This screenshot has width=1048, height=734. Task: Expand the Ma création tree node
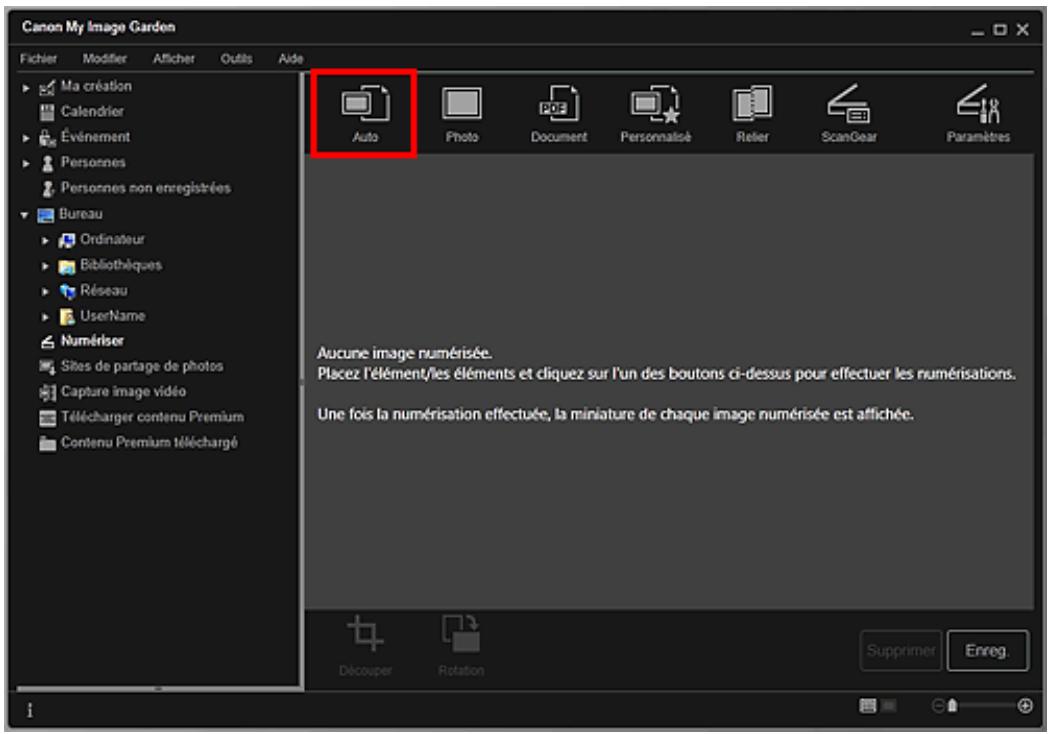point(25,87)
